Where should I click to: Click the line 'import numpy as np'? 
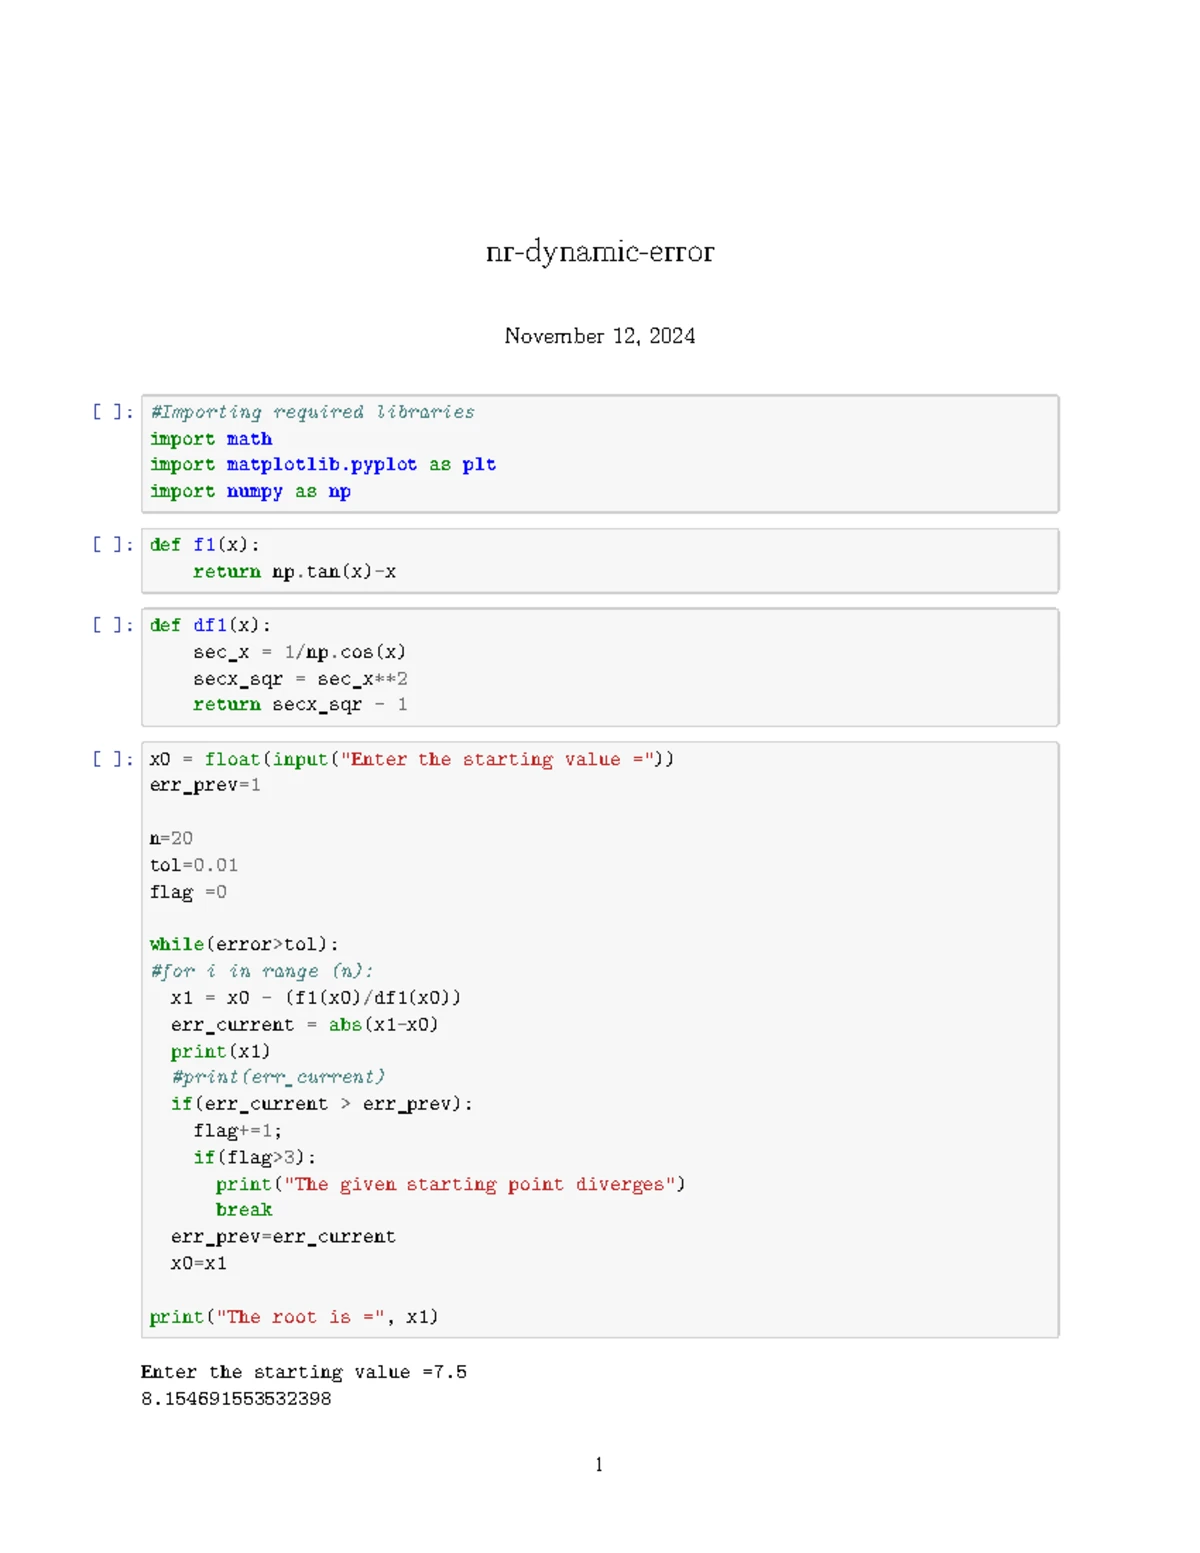[250, 492]
